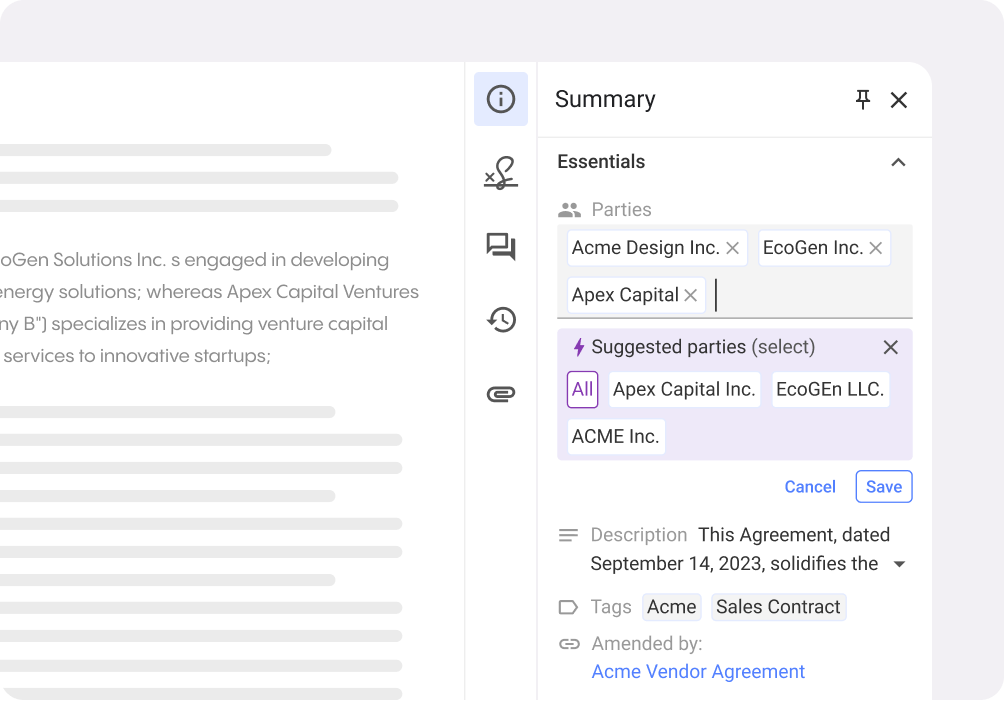The height and width of the screenshot is (702, 1004).
Task: Open the version history icon
Action: coord(501,320)
